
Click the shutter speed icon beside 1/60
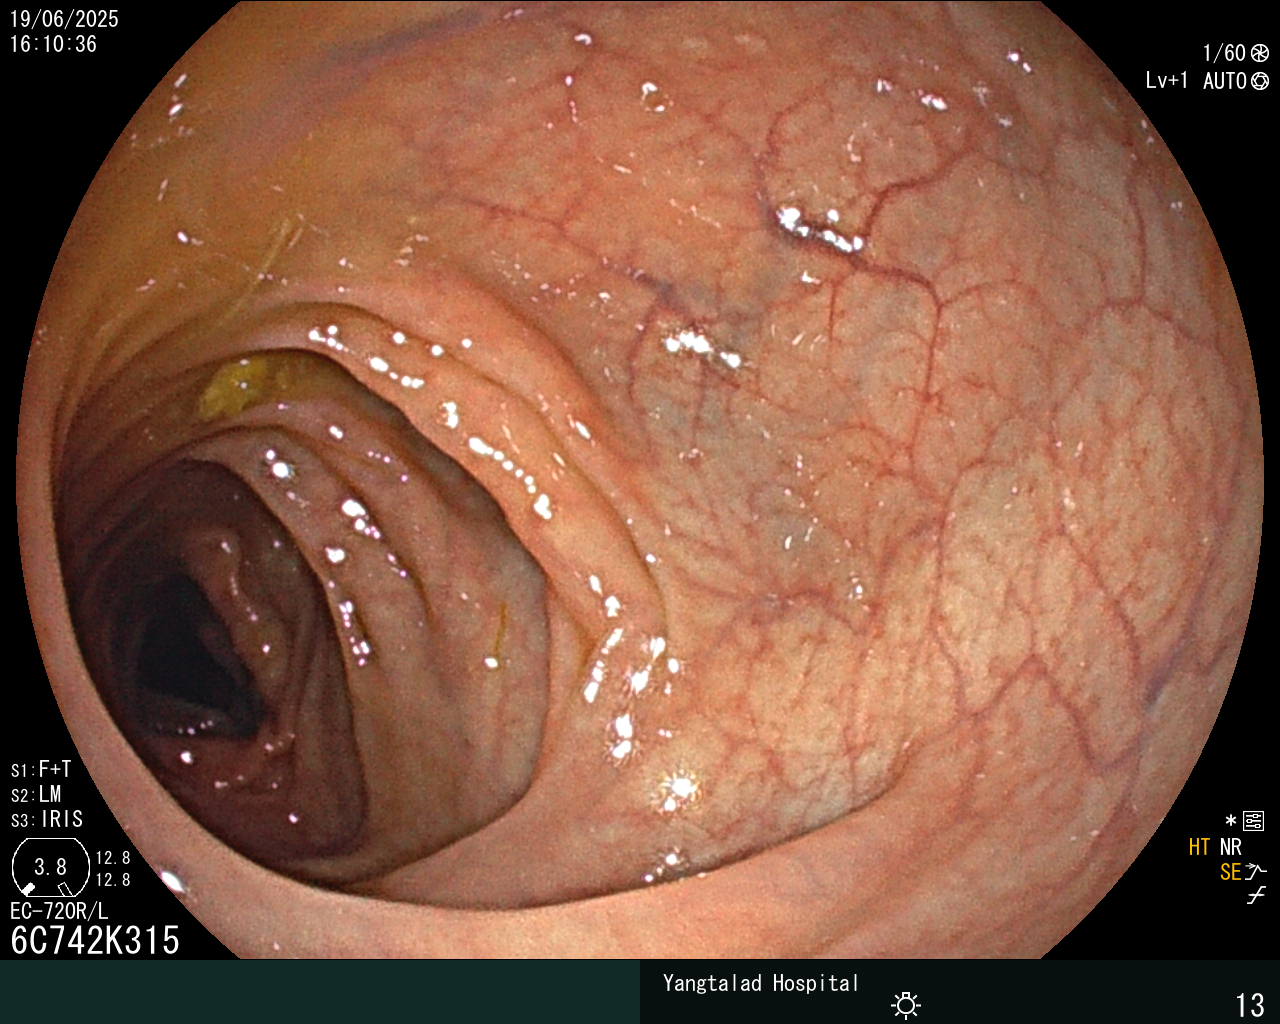tap(1260, 53)
